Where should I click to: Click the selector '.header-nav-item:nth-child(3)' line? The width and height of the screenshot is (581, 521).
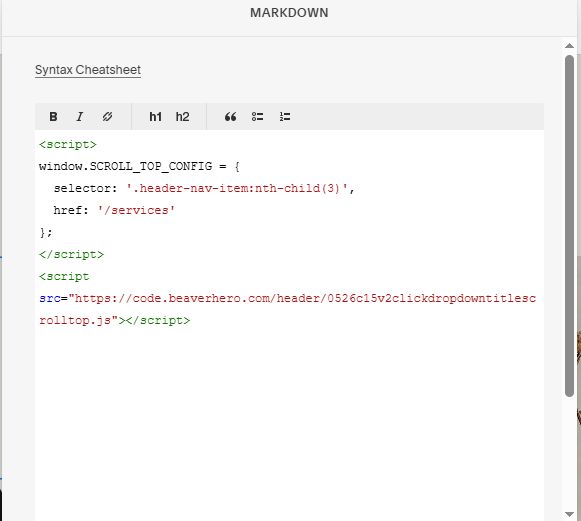[x=204, y=188]
